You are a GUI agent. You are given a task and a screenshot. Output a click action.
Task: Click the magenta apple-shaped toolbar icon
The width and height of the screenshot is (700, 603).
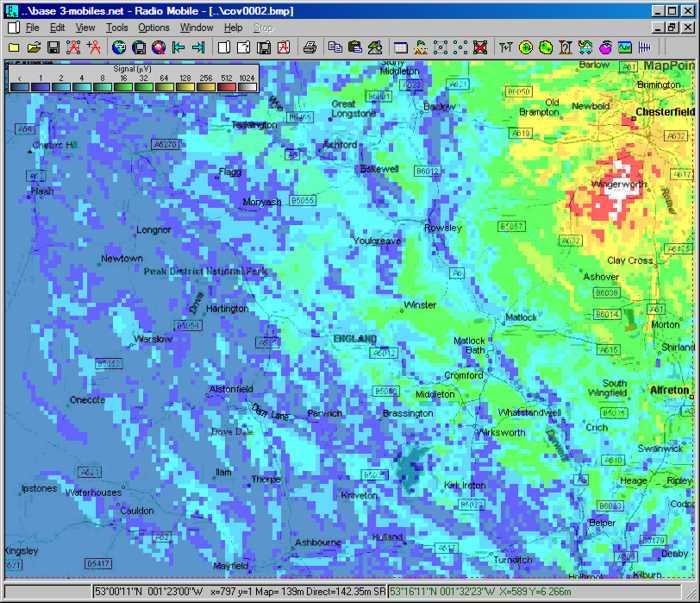click(605, 47)
